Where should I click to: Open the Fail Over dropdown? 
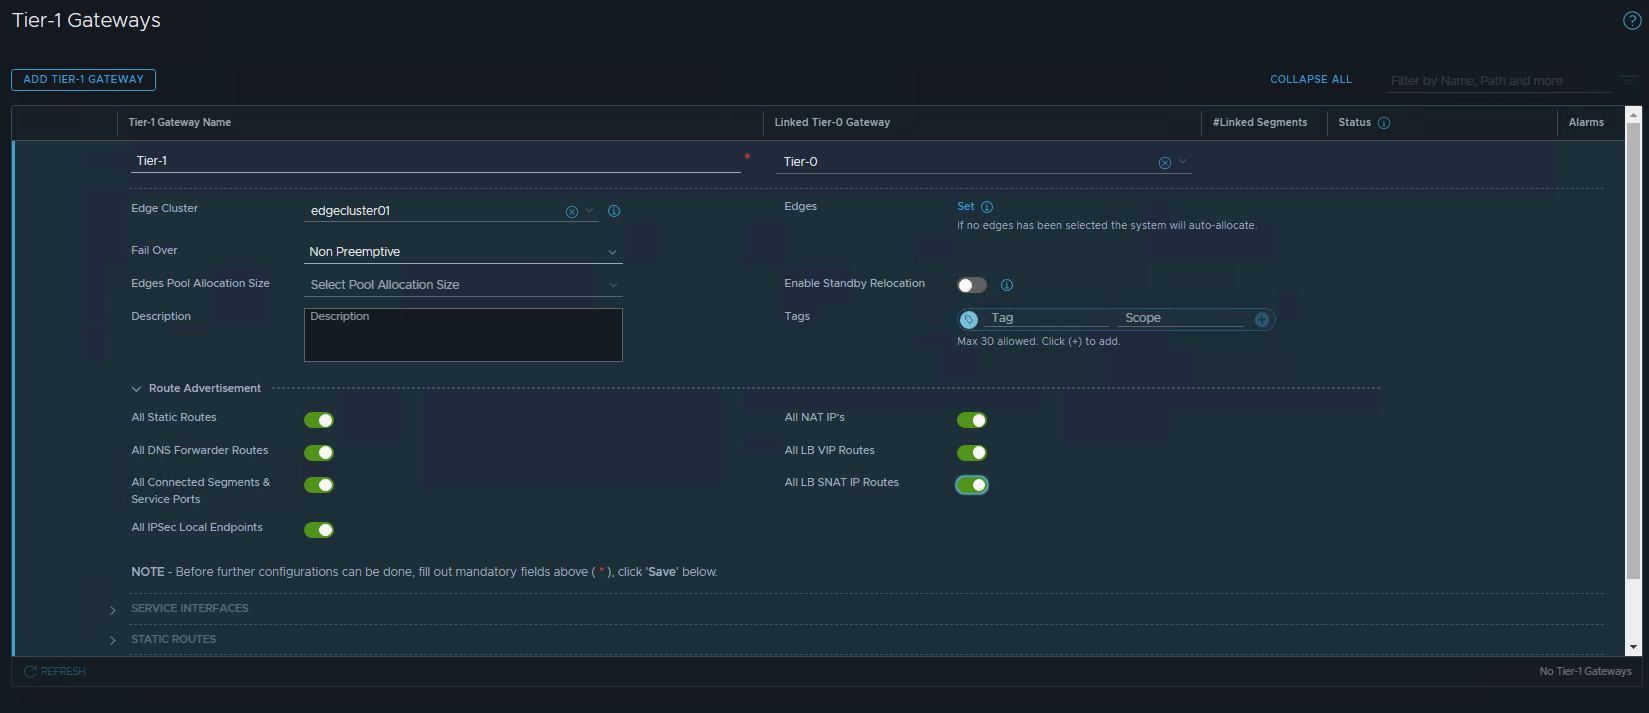tap(463, 252)
